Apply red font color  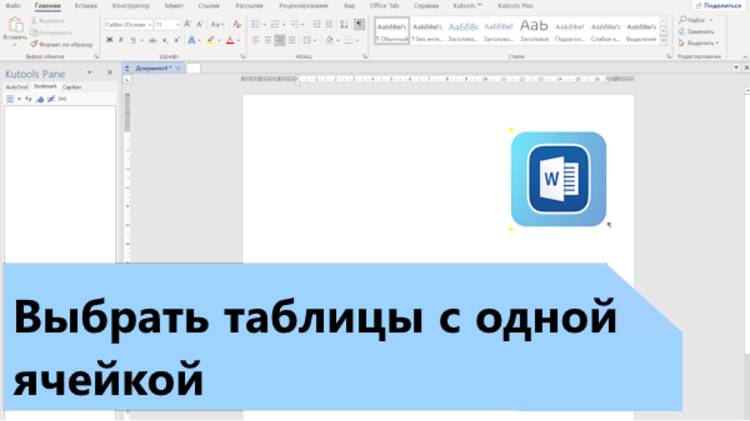[x=230, y=40]
